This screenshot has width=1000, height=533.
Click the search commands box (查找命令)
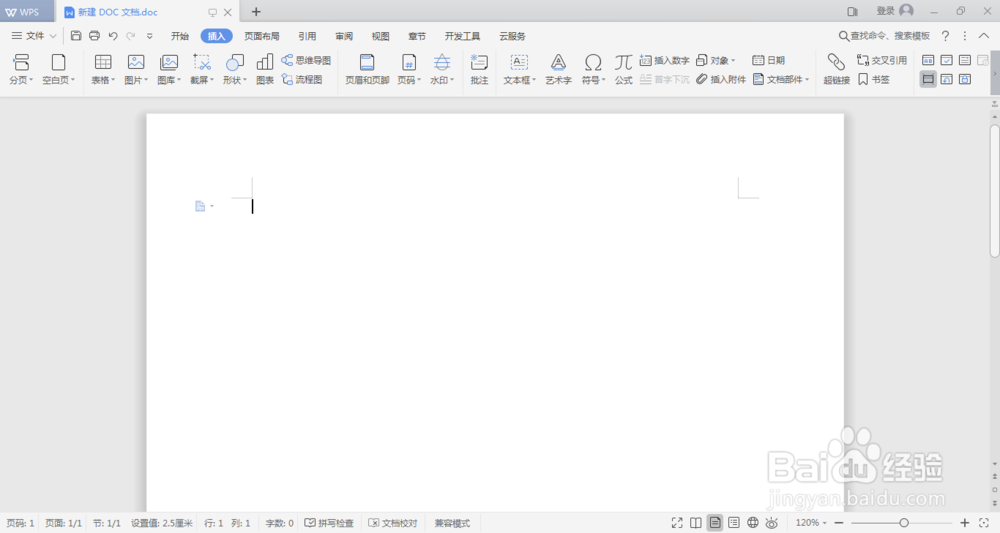[x=884, y=36]
